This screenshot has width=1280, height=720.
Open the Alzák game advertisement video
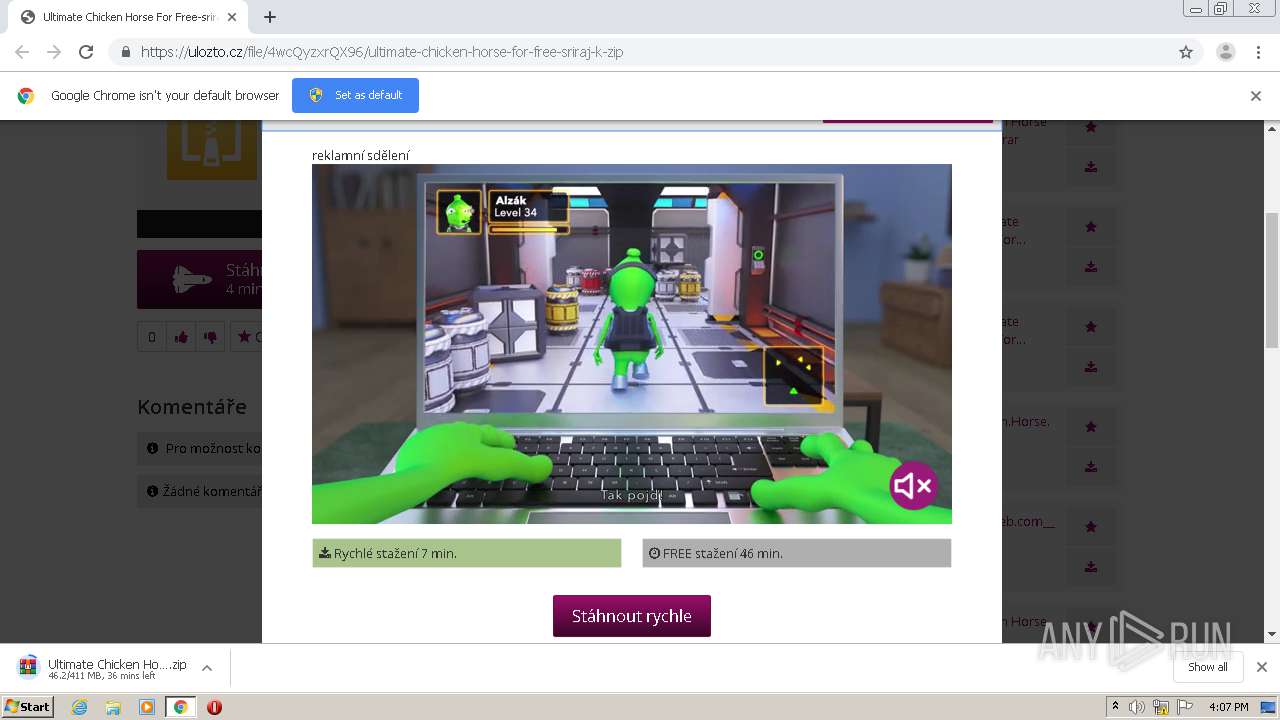(x=632, y=344)
